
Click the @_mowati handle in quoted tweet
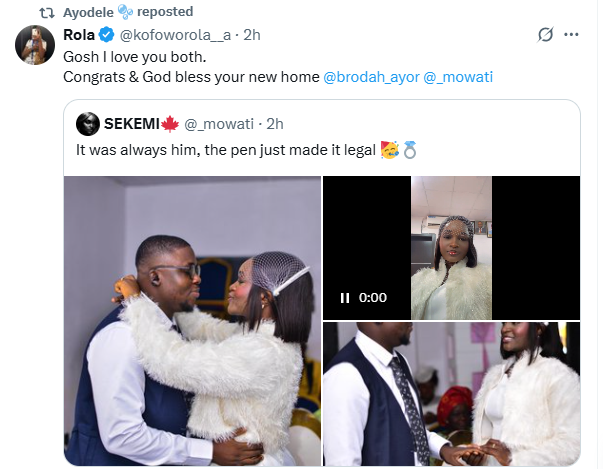tap(221, 123)
